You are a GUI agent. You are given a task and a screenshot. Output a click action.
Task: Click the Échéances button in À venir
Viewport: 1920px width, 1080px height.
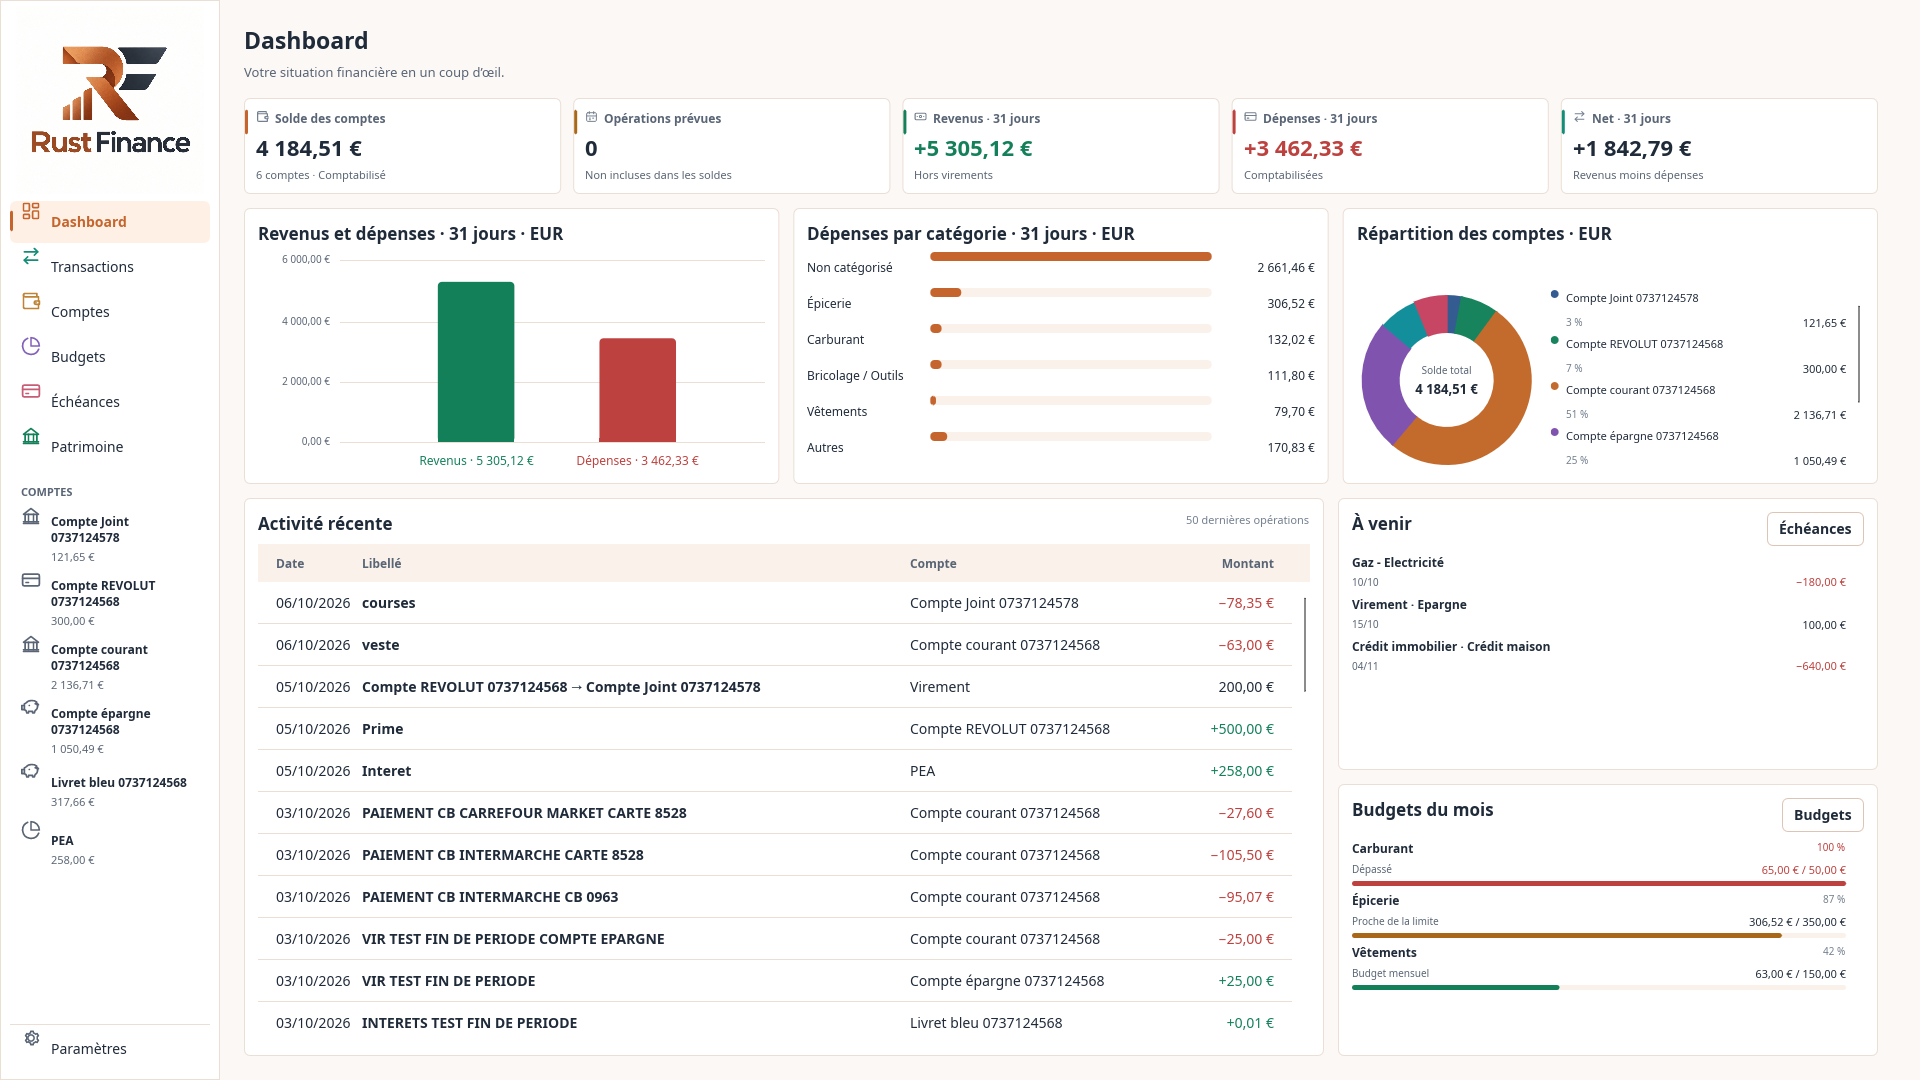[1815, 529]
